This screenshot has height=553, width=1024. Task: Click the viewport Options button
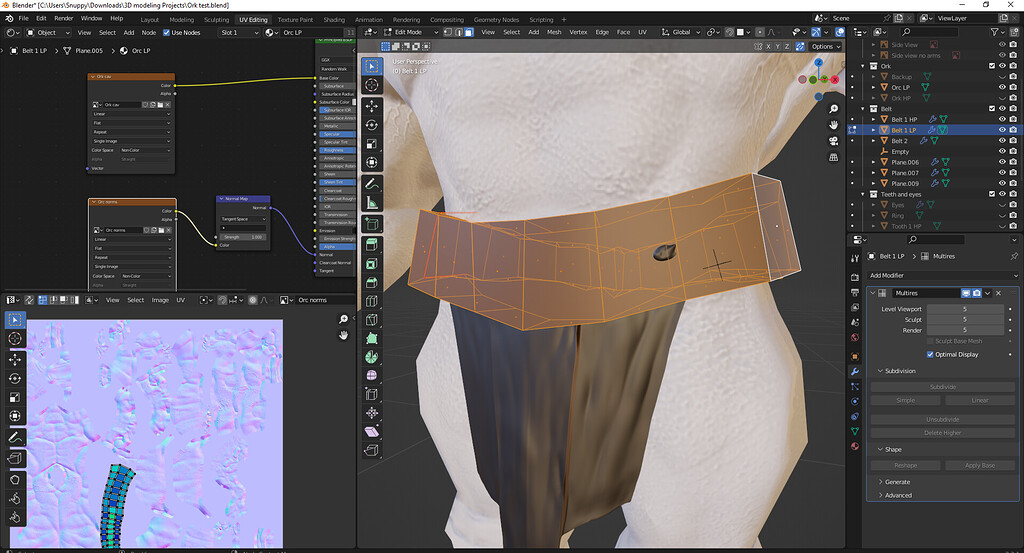824,46
